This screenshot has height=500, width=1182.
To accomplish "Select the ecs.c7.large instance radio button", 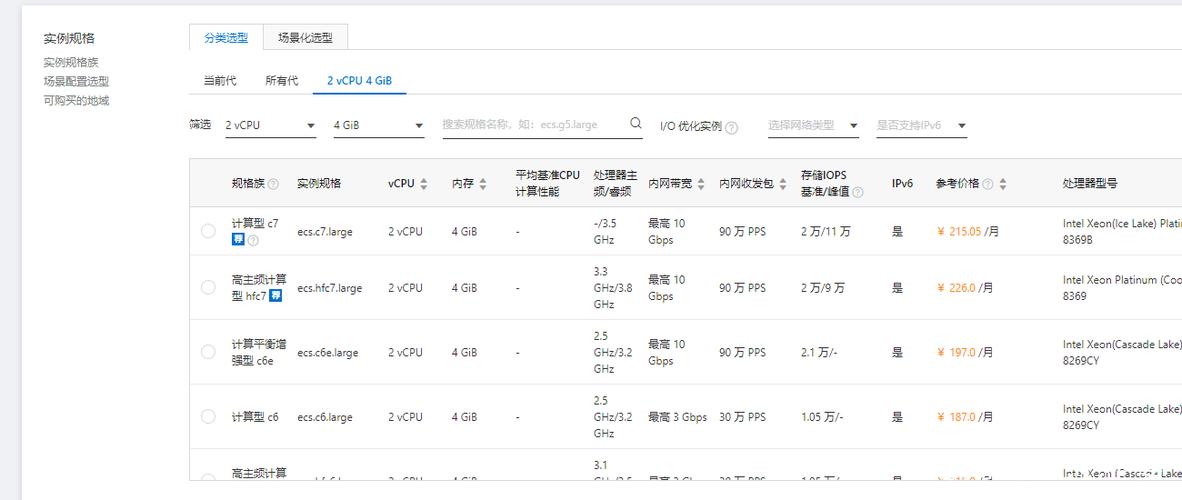I will tap(208, 231).
